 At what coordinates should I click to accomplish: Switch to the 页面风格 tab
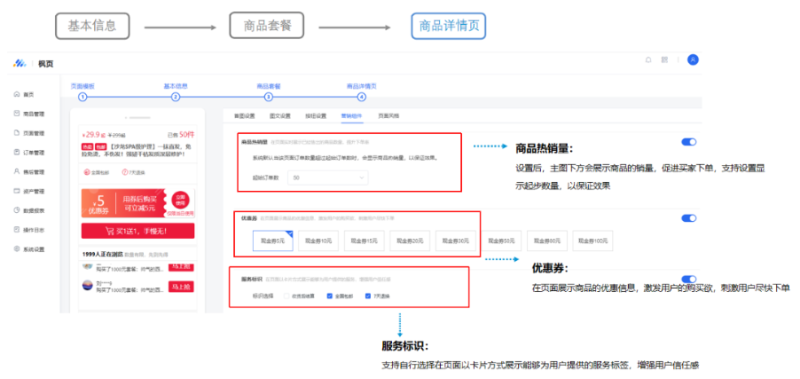[389, 116]
